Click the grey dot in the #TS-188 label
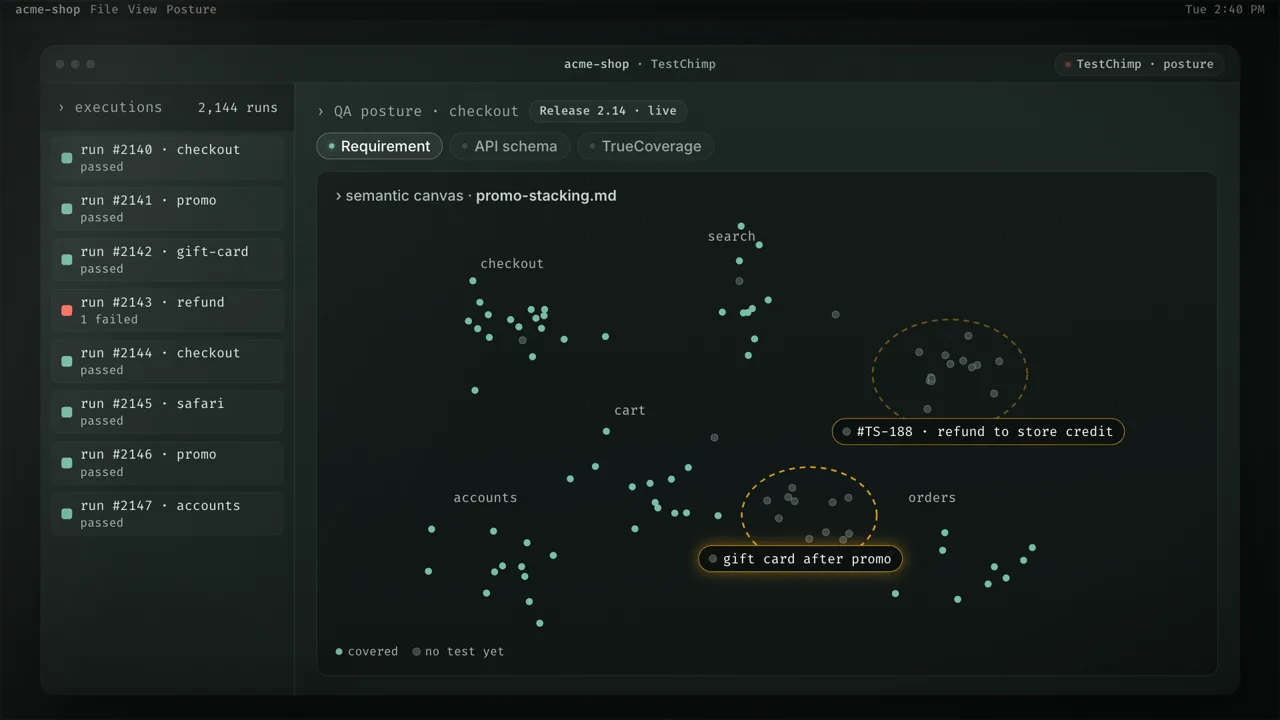Viewport: 1280px width, 720px height. 847,432
